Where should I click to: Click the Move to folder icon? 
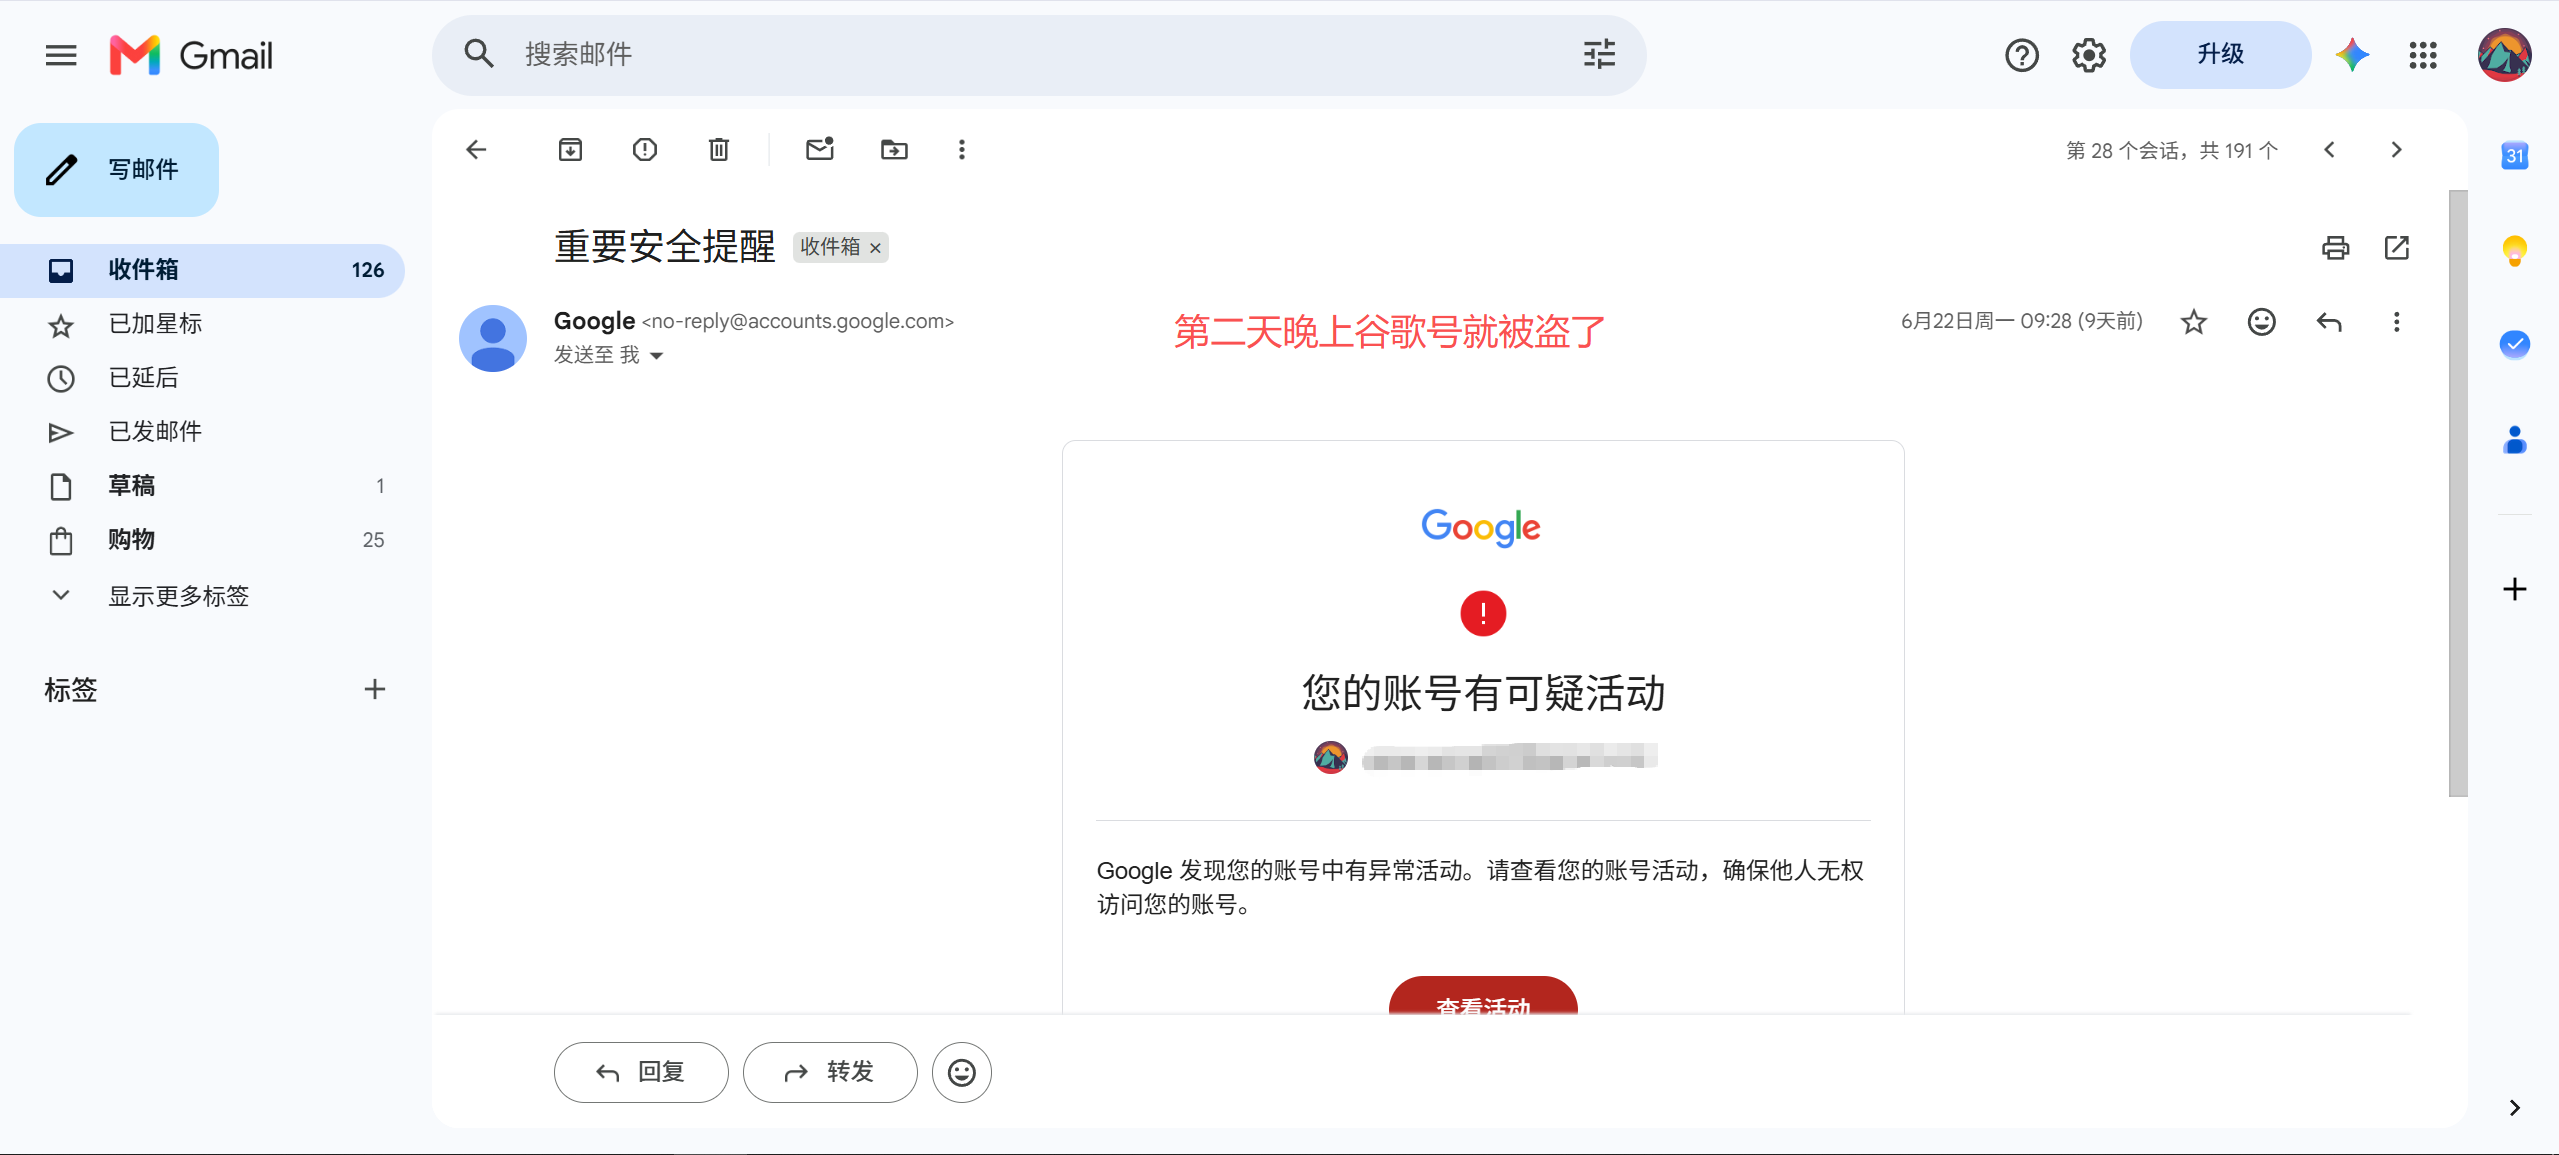point(894,150)
